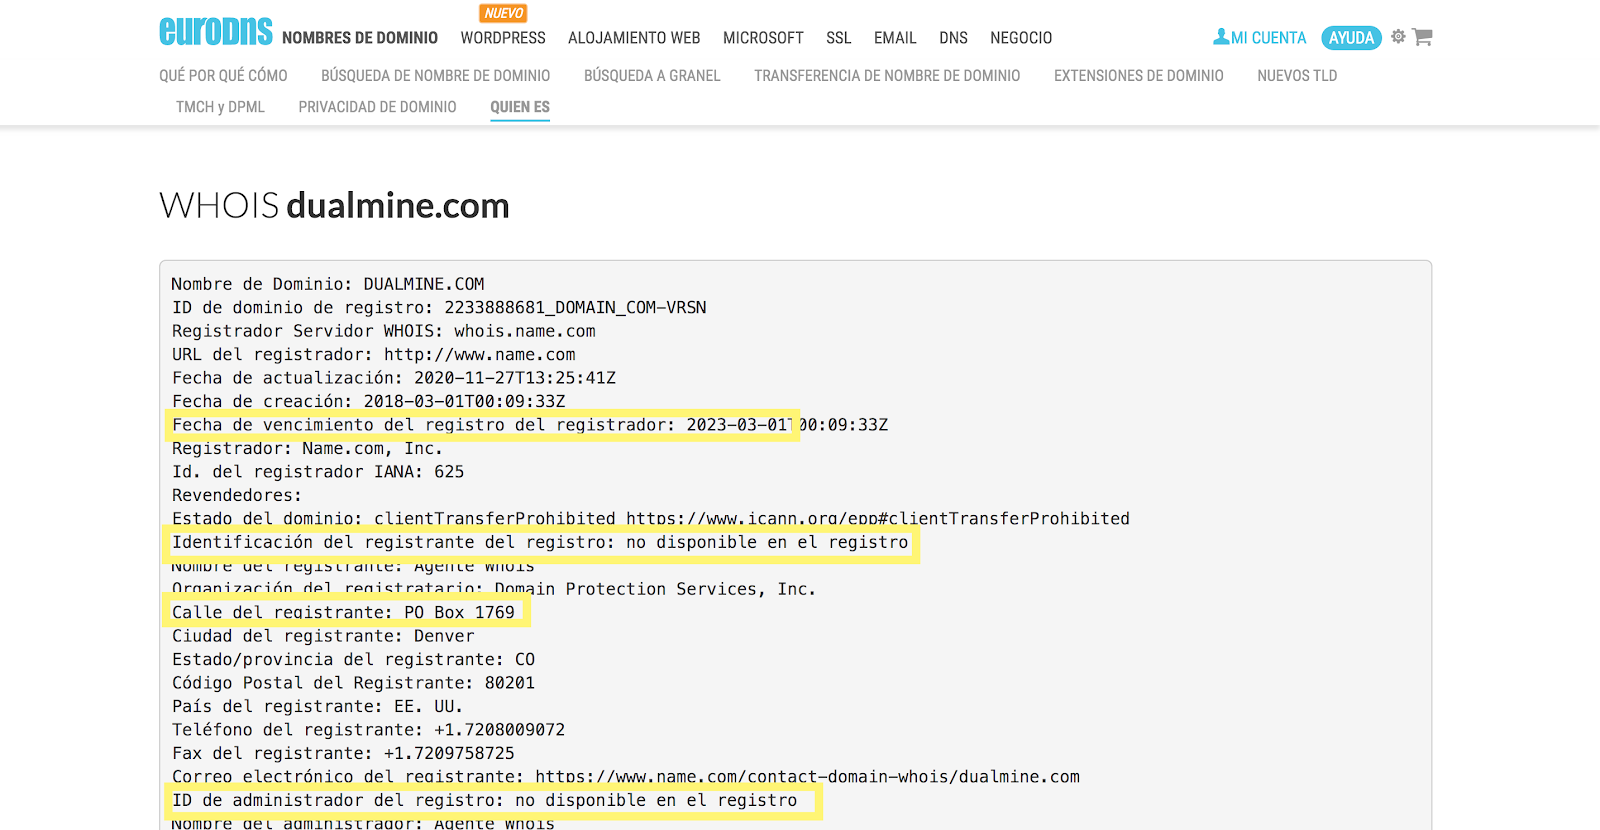Select DNS in the top navigation

(953, 38)
